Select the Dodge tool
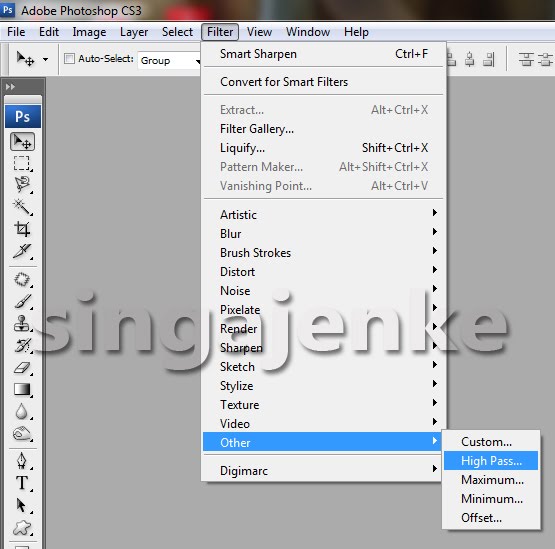The image size is (555, 549). 22,433
